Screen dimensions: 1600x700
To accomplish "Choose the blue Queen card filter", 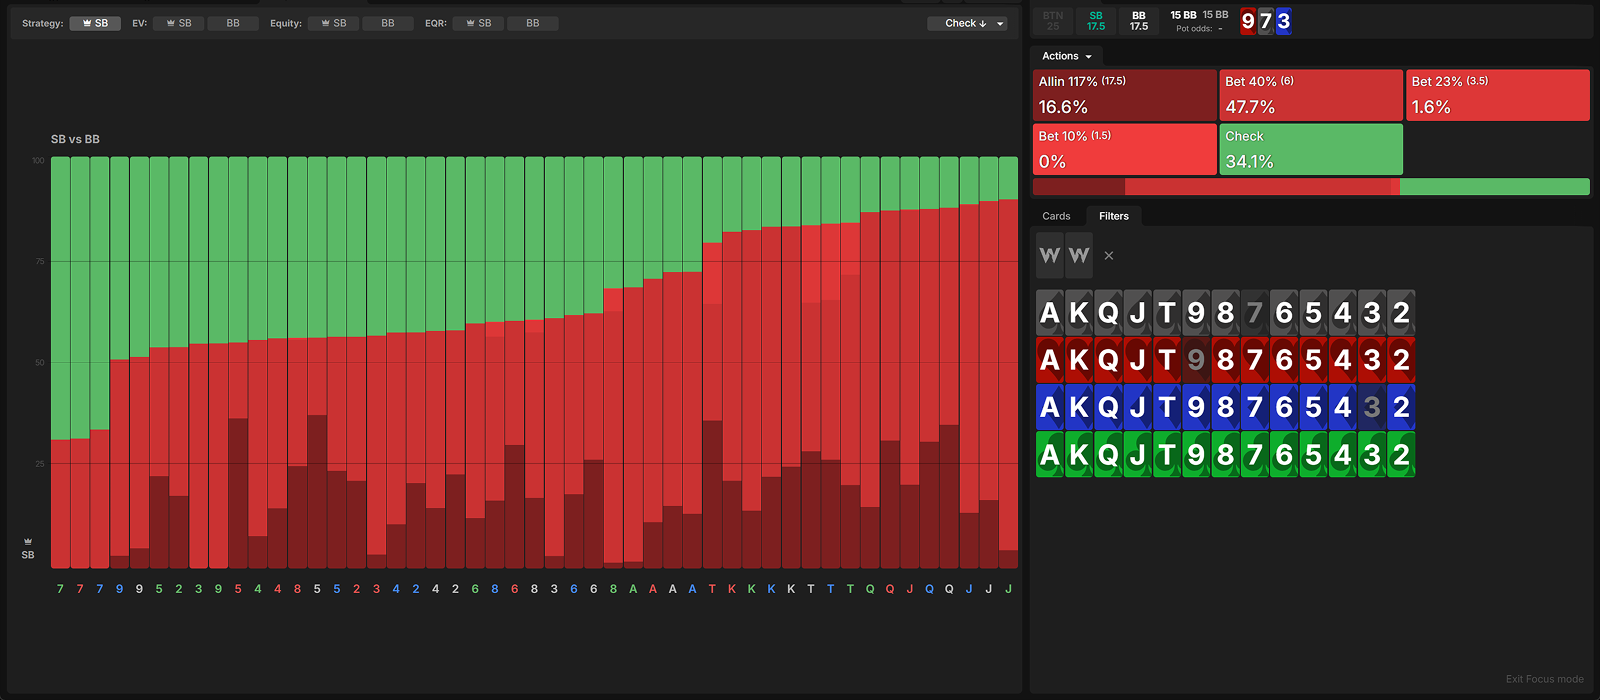I will coord(1108,407).
